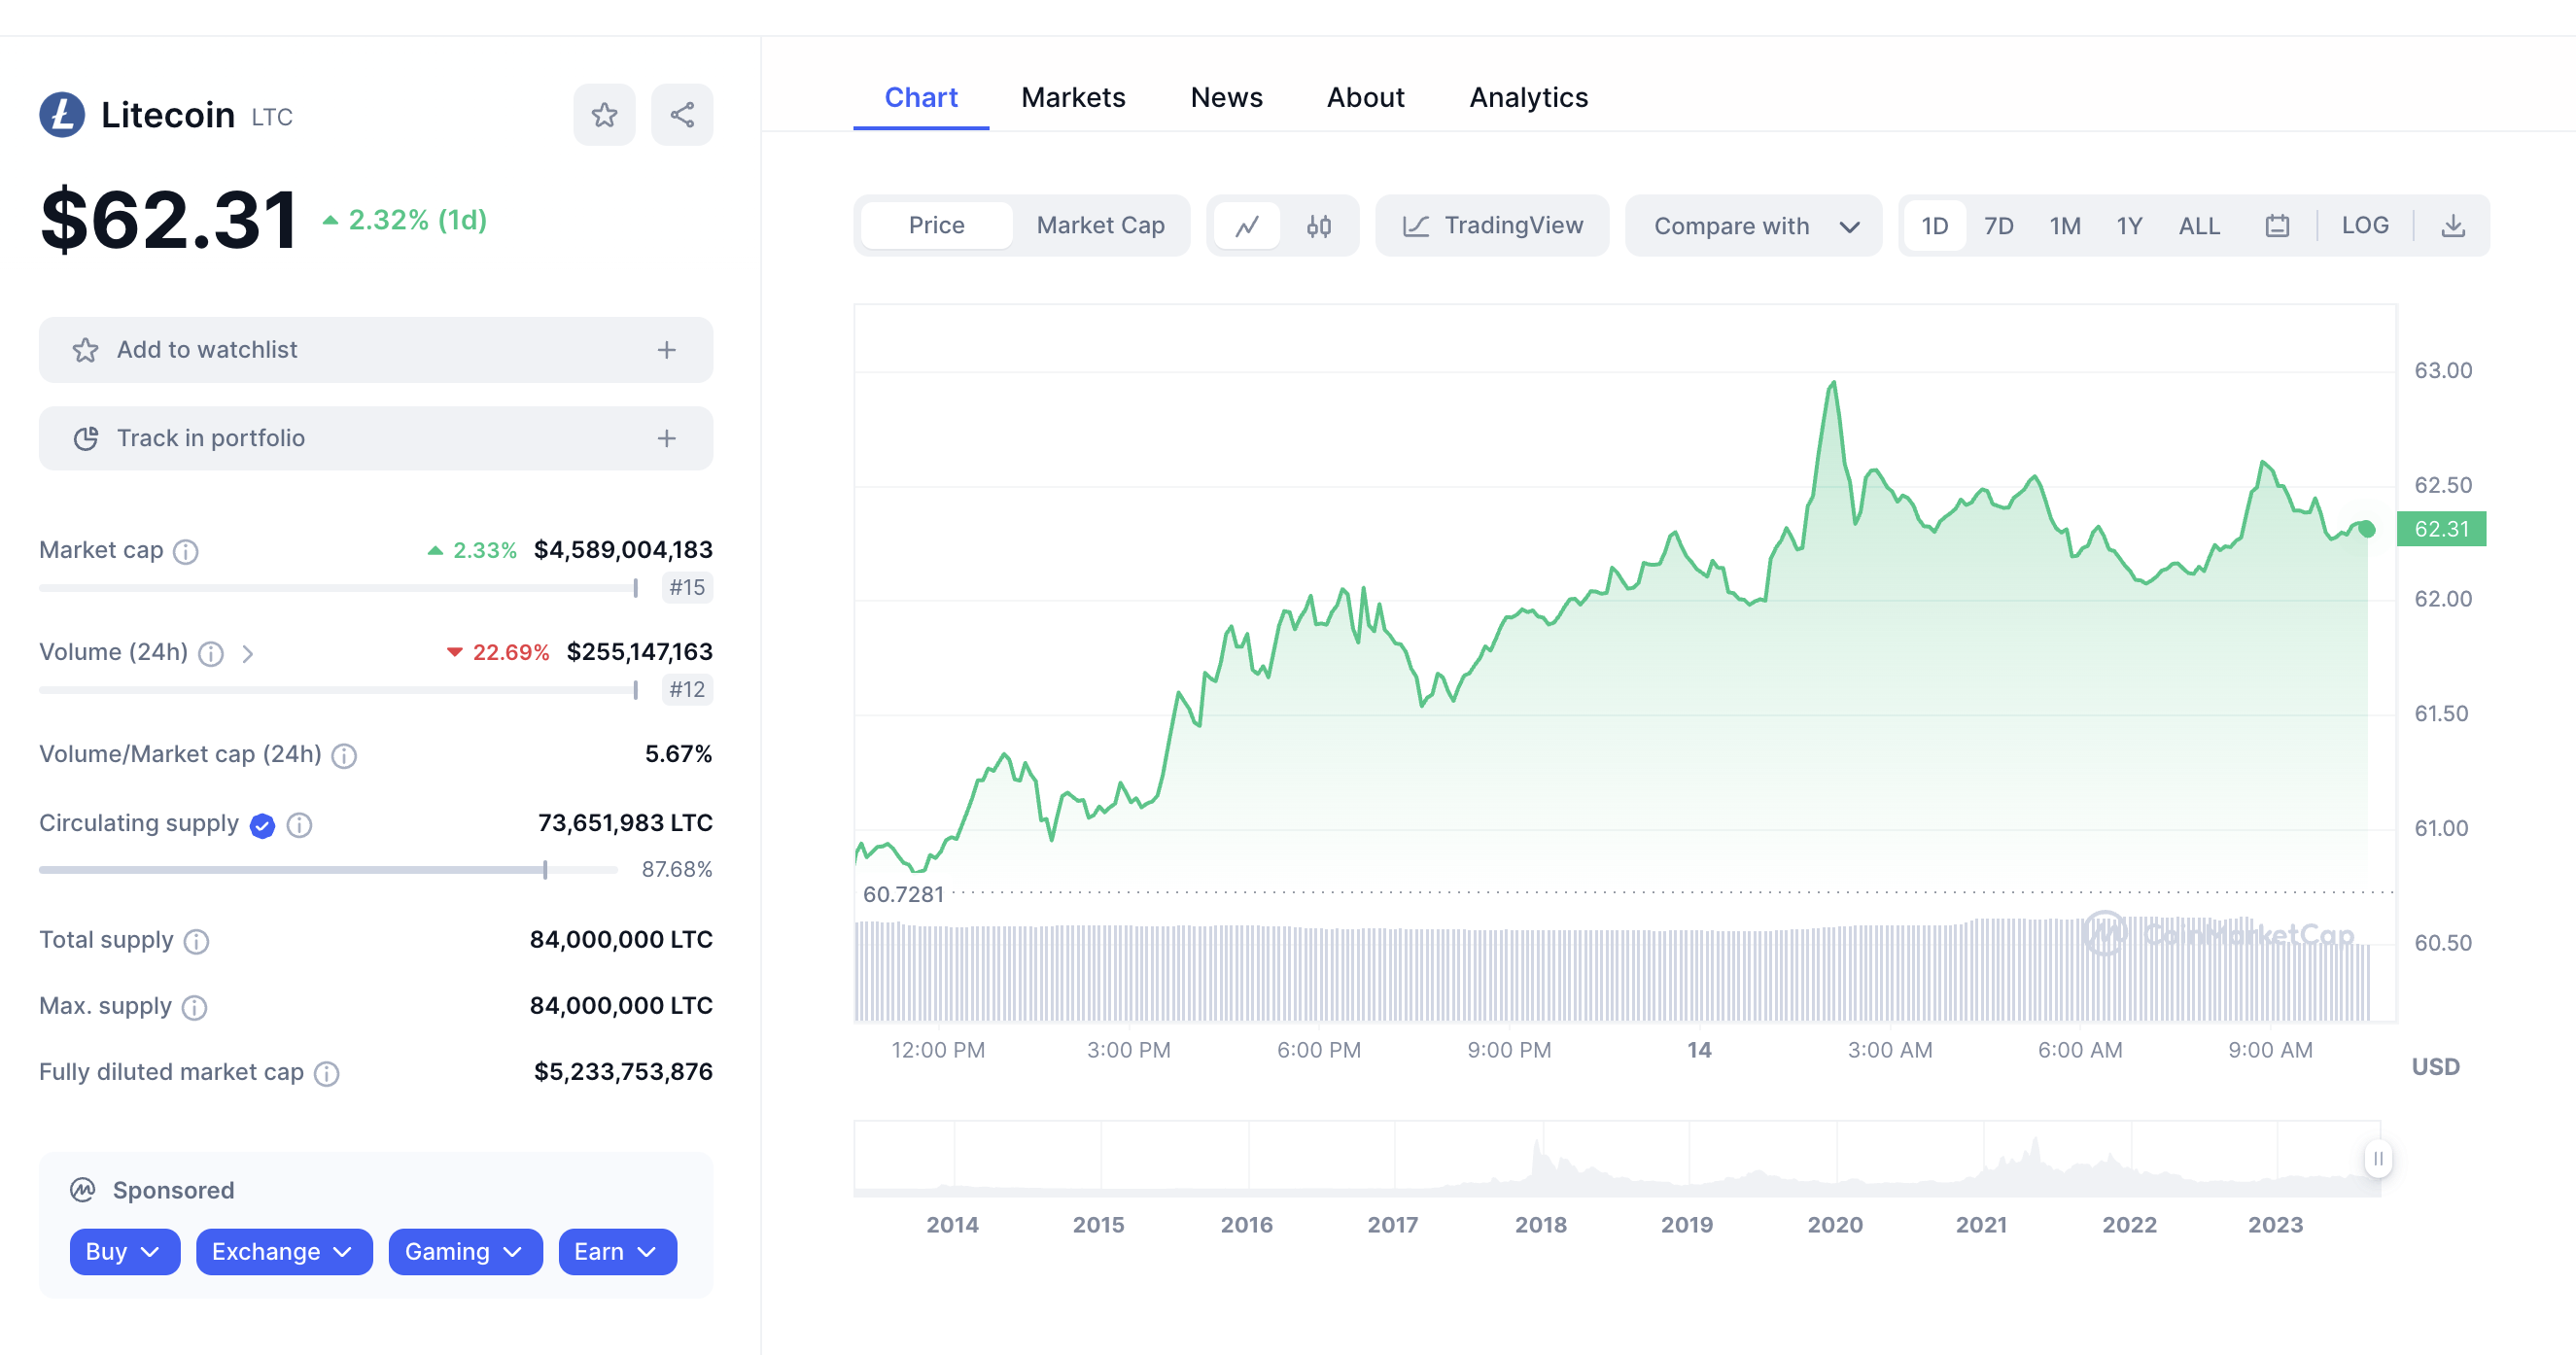Expand the sponsored Buy dropdown
Viewport: 2576px width, 1355px height.
point(124,1252)
